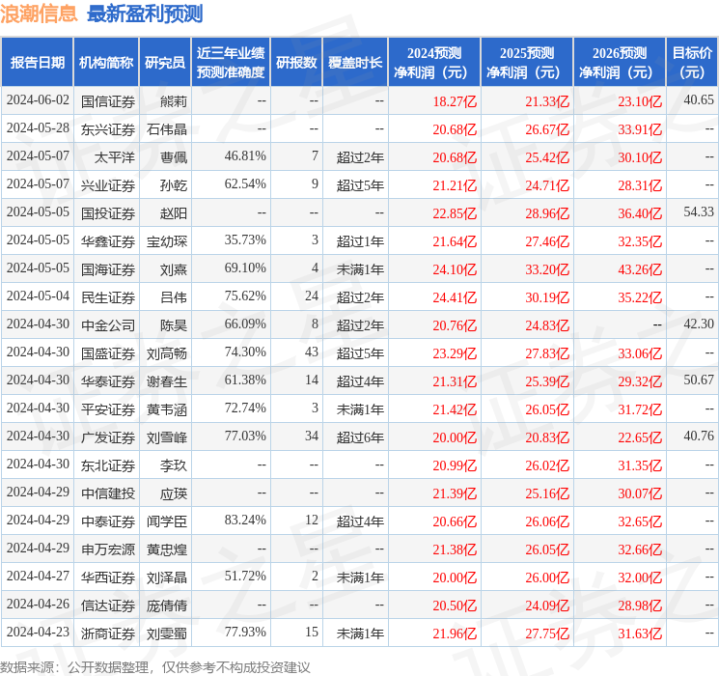Click the 2026预测净利润 column header
This screenshot has width=719, height=676.
(619, 62)
